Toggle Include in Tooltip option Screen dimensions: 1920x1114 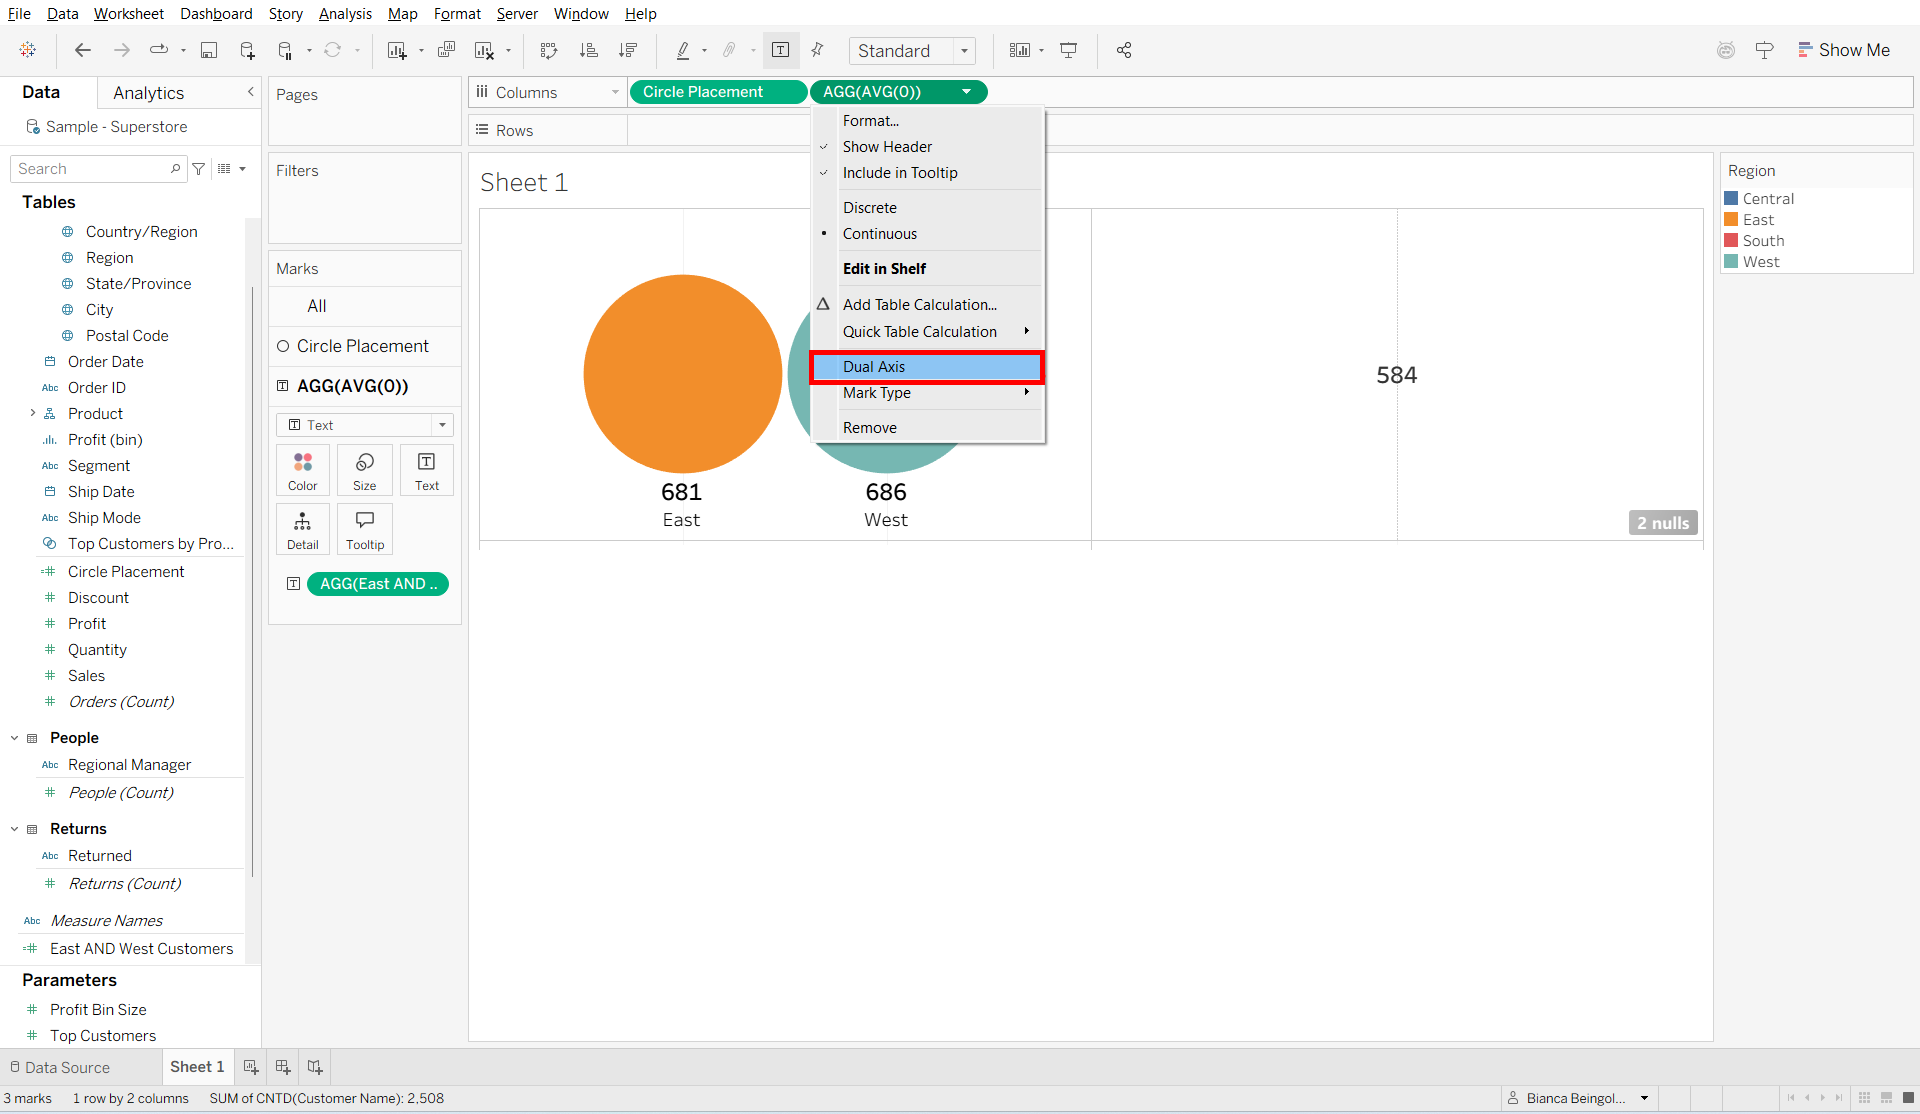[928, 173]
